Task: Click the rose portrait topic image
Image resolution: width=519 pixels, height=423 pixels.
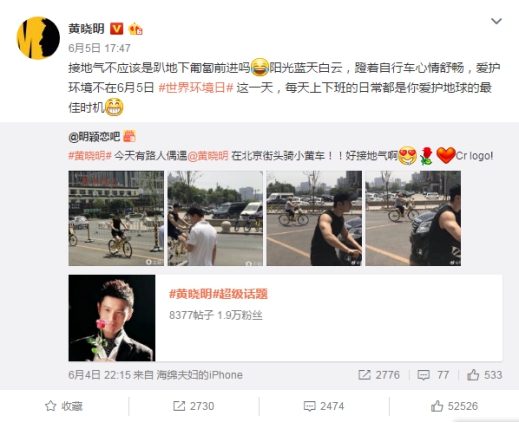Action: (112, 318)
